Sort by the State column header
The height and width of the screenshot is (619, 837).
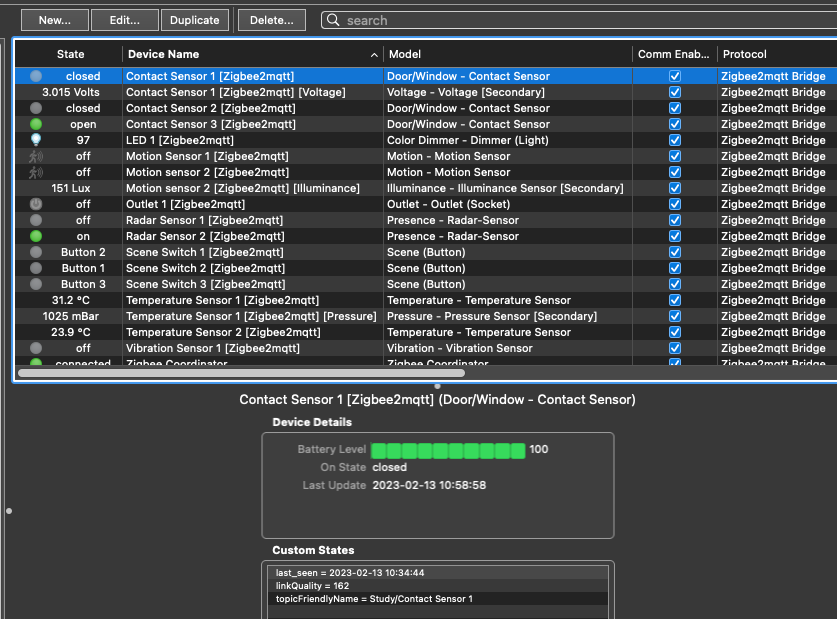point(70,54)
